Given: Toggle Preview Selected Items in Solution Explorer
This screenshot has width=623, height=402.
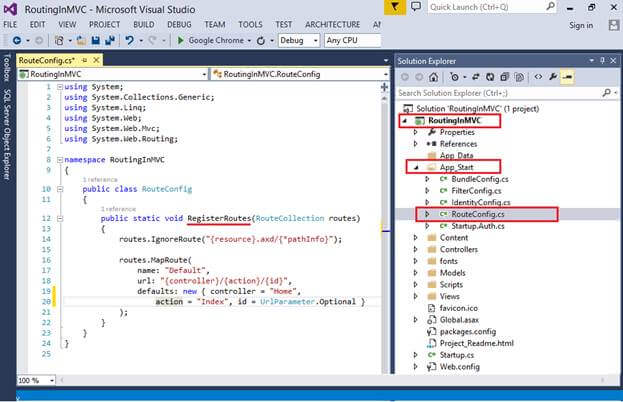Looking at the screenshot, I should point(567,77).
